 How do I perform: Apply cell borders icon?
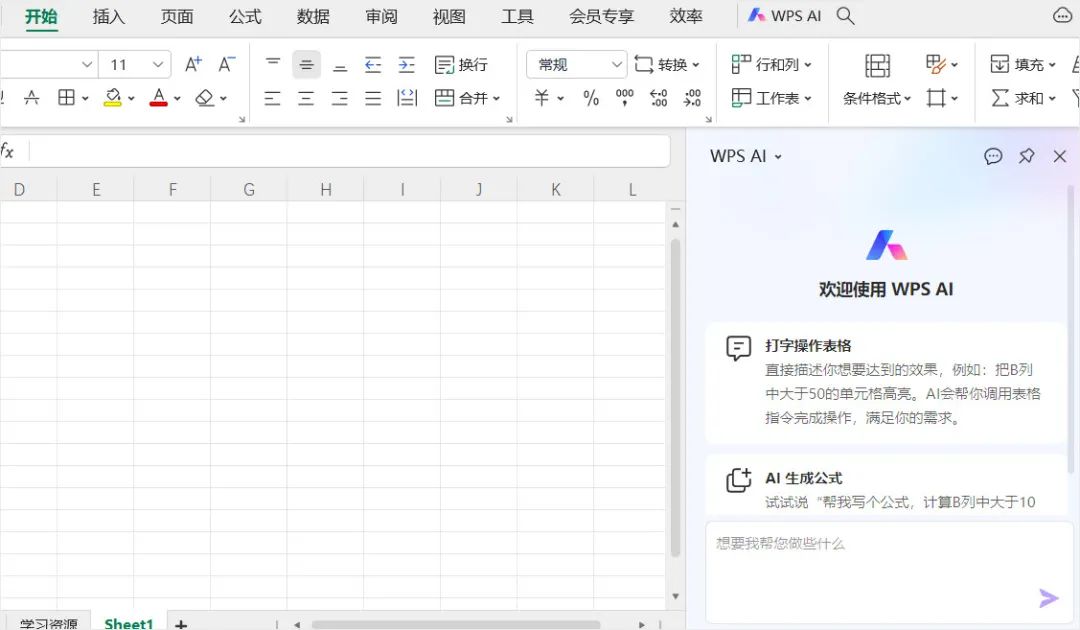tap(66, 98)
